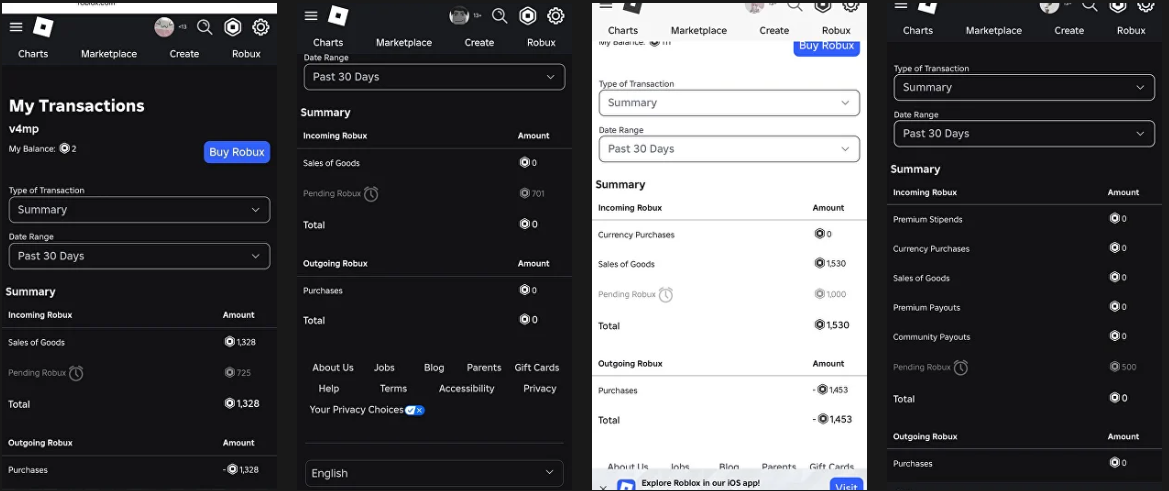Click Roblox logo in v4mp transactions panel
Screen dimensions: 1169x491
[x=44, y=28]
